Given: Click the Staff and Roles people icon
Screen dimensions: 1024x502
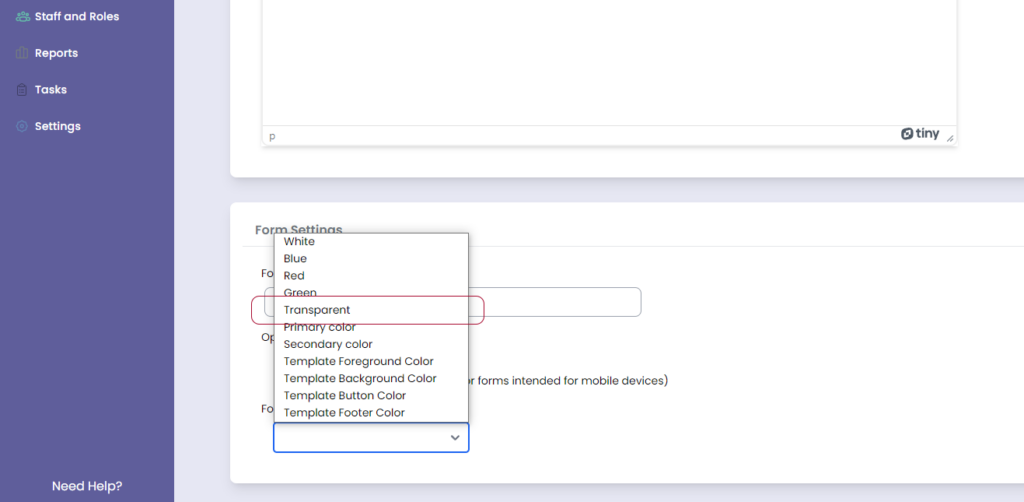Looking at the screenshot, I should [22, 17].
